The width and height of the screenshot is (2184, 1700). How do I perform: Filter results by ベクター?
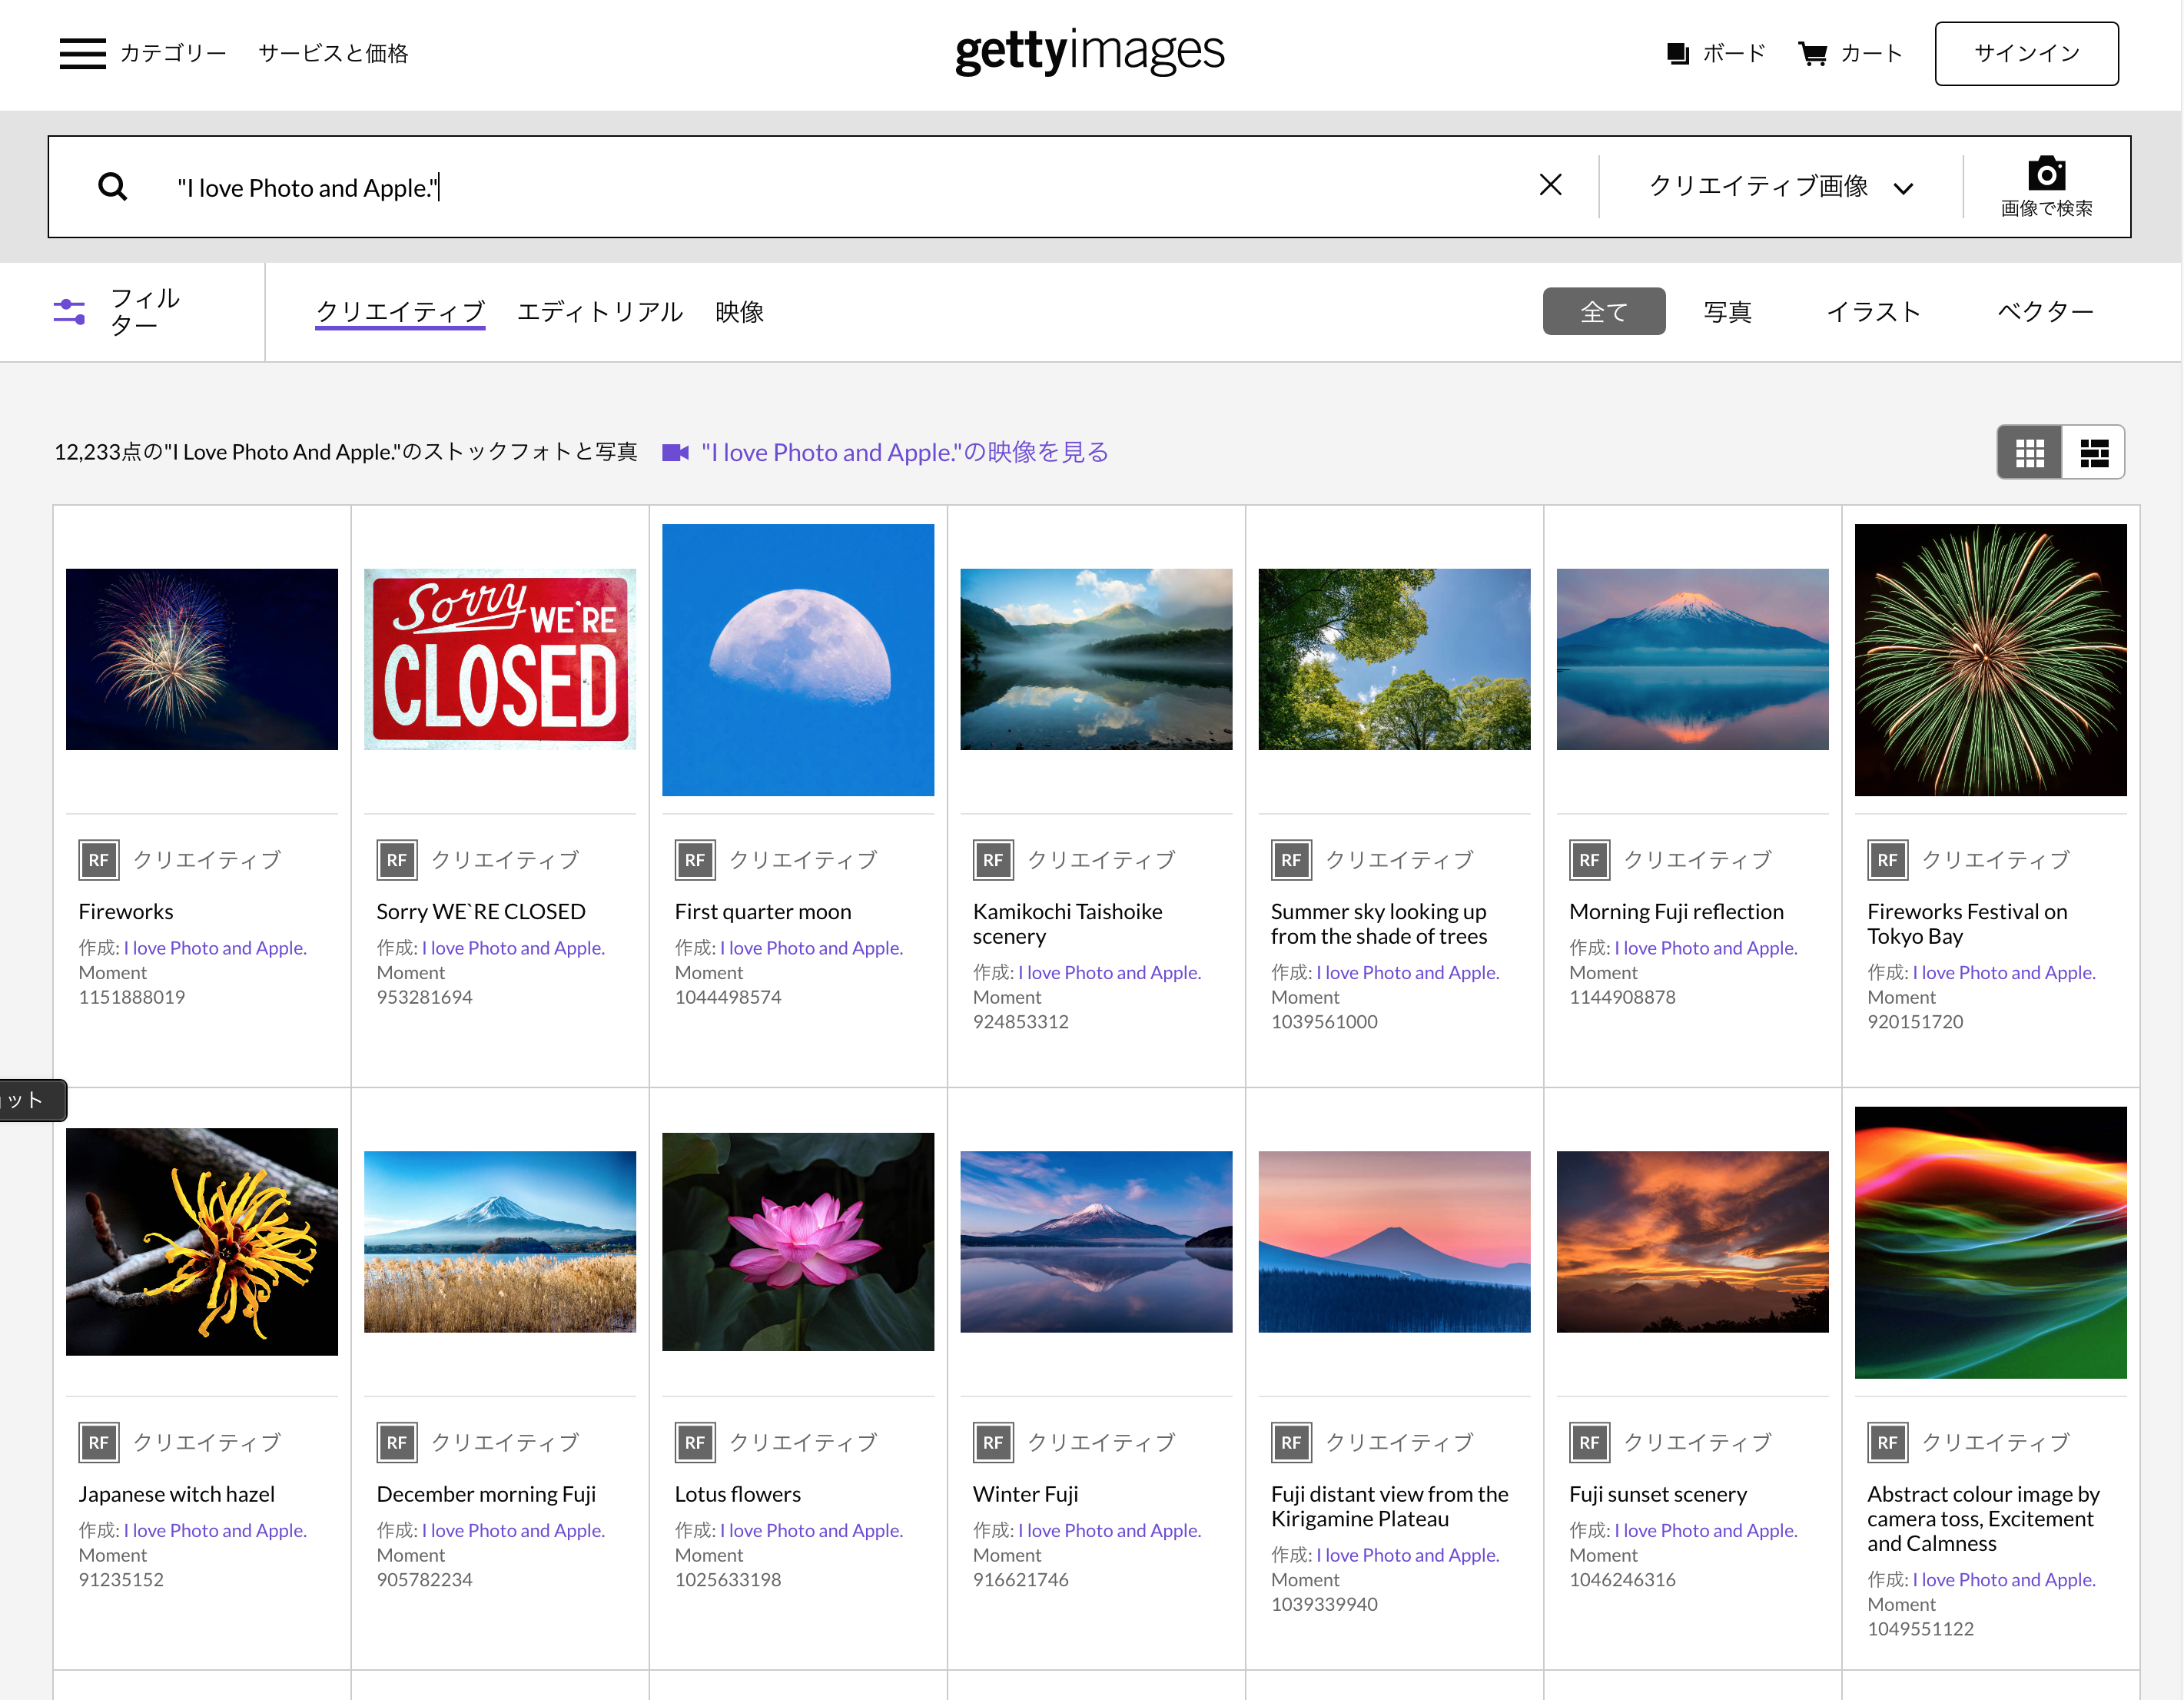click(x=2044, y=312)
